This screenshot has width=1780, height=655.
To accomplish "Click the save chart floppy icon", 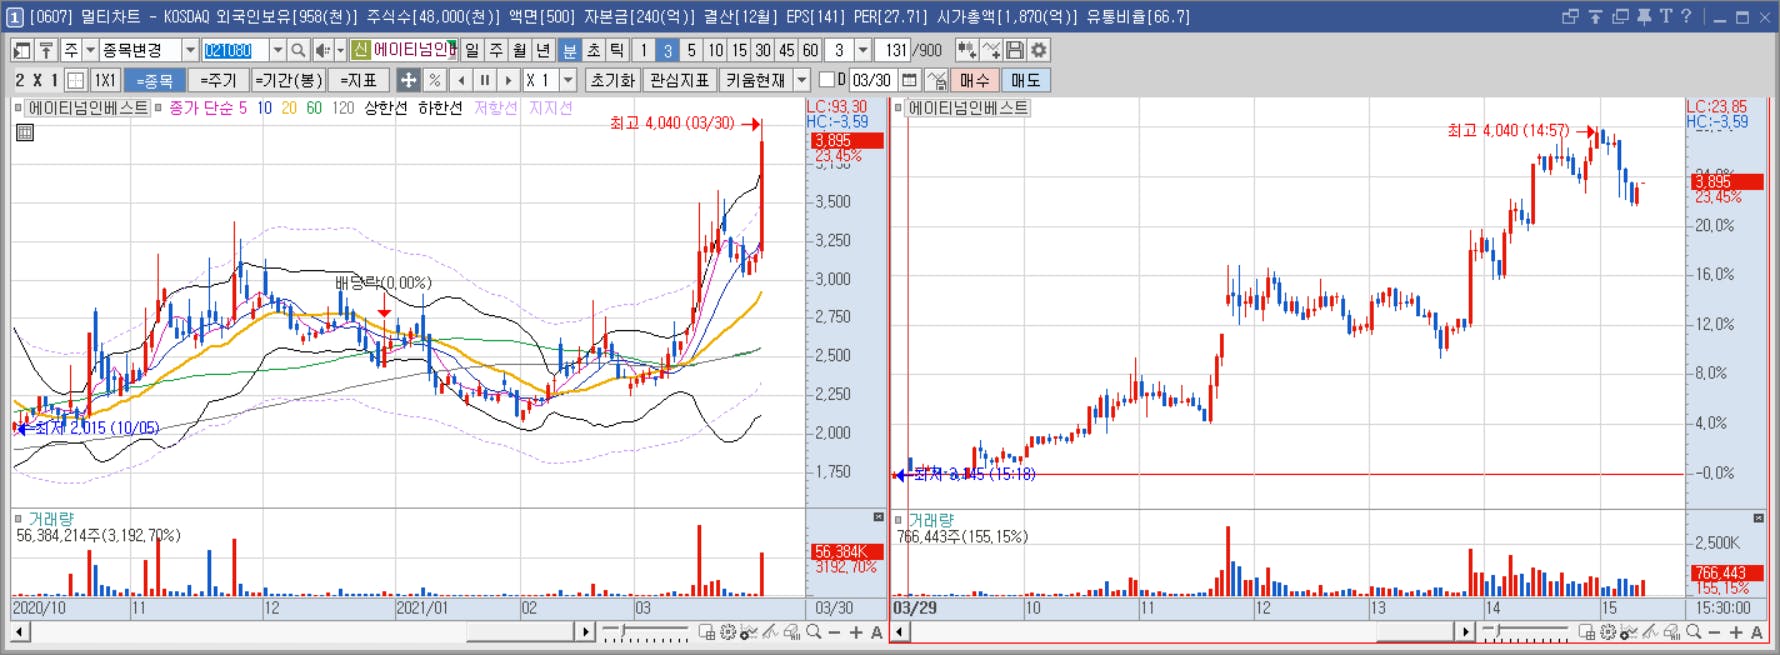I will tap(1015, 50).
